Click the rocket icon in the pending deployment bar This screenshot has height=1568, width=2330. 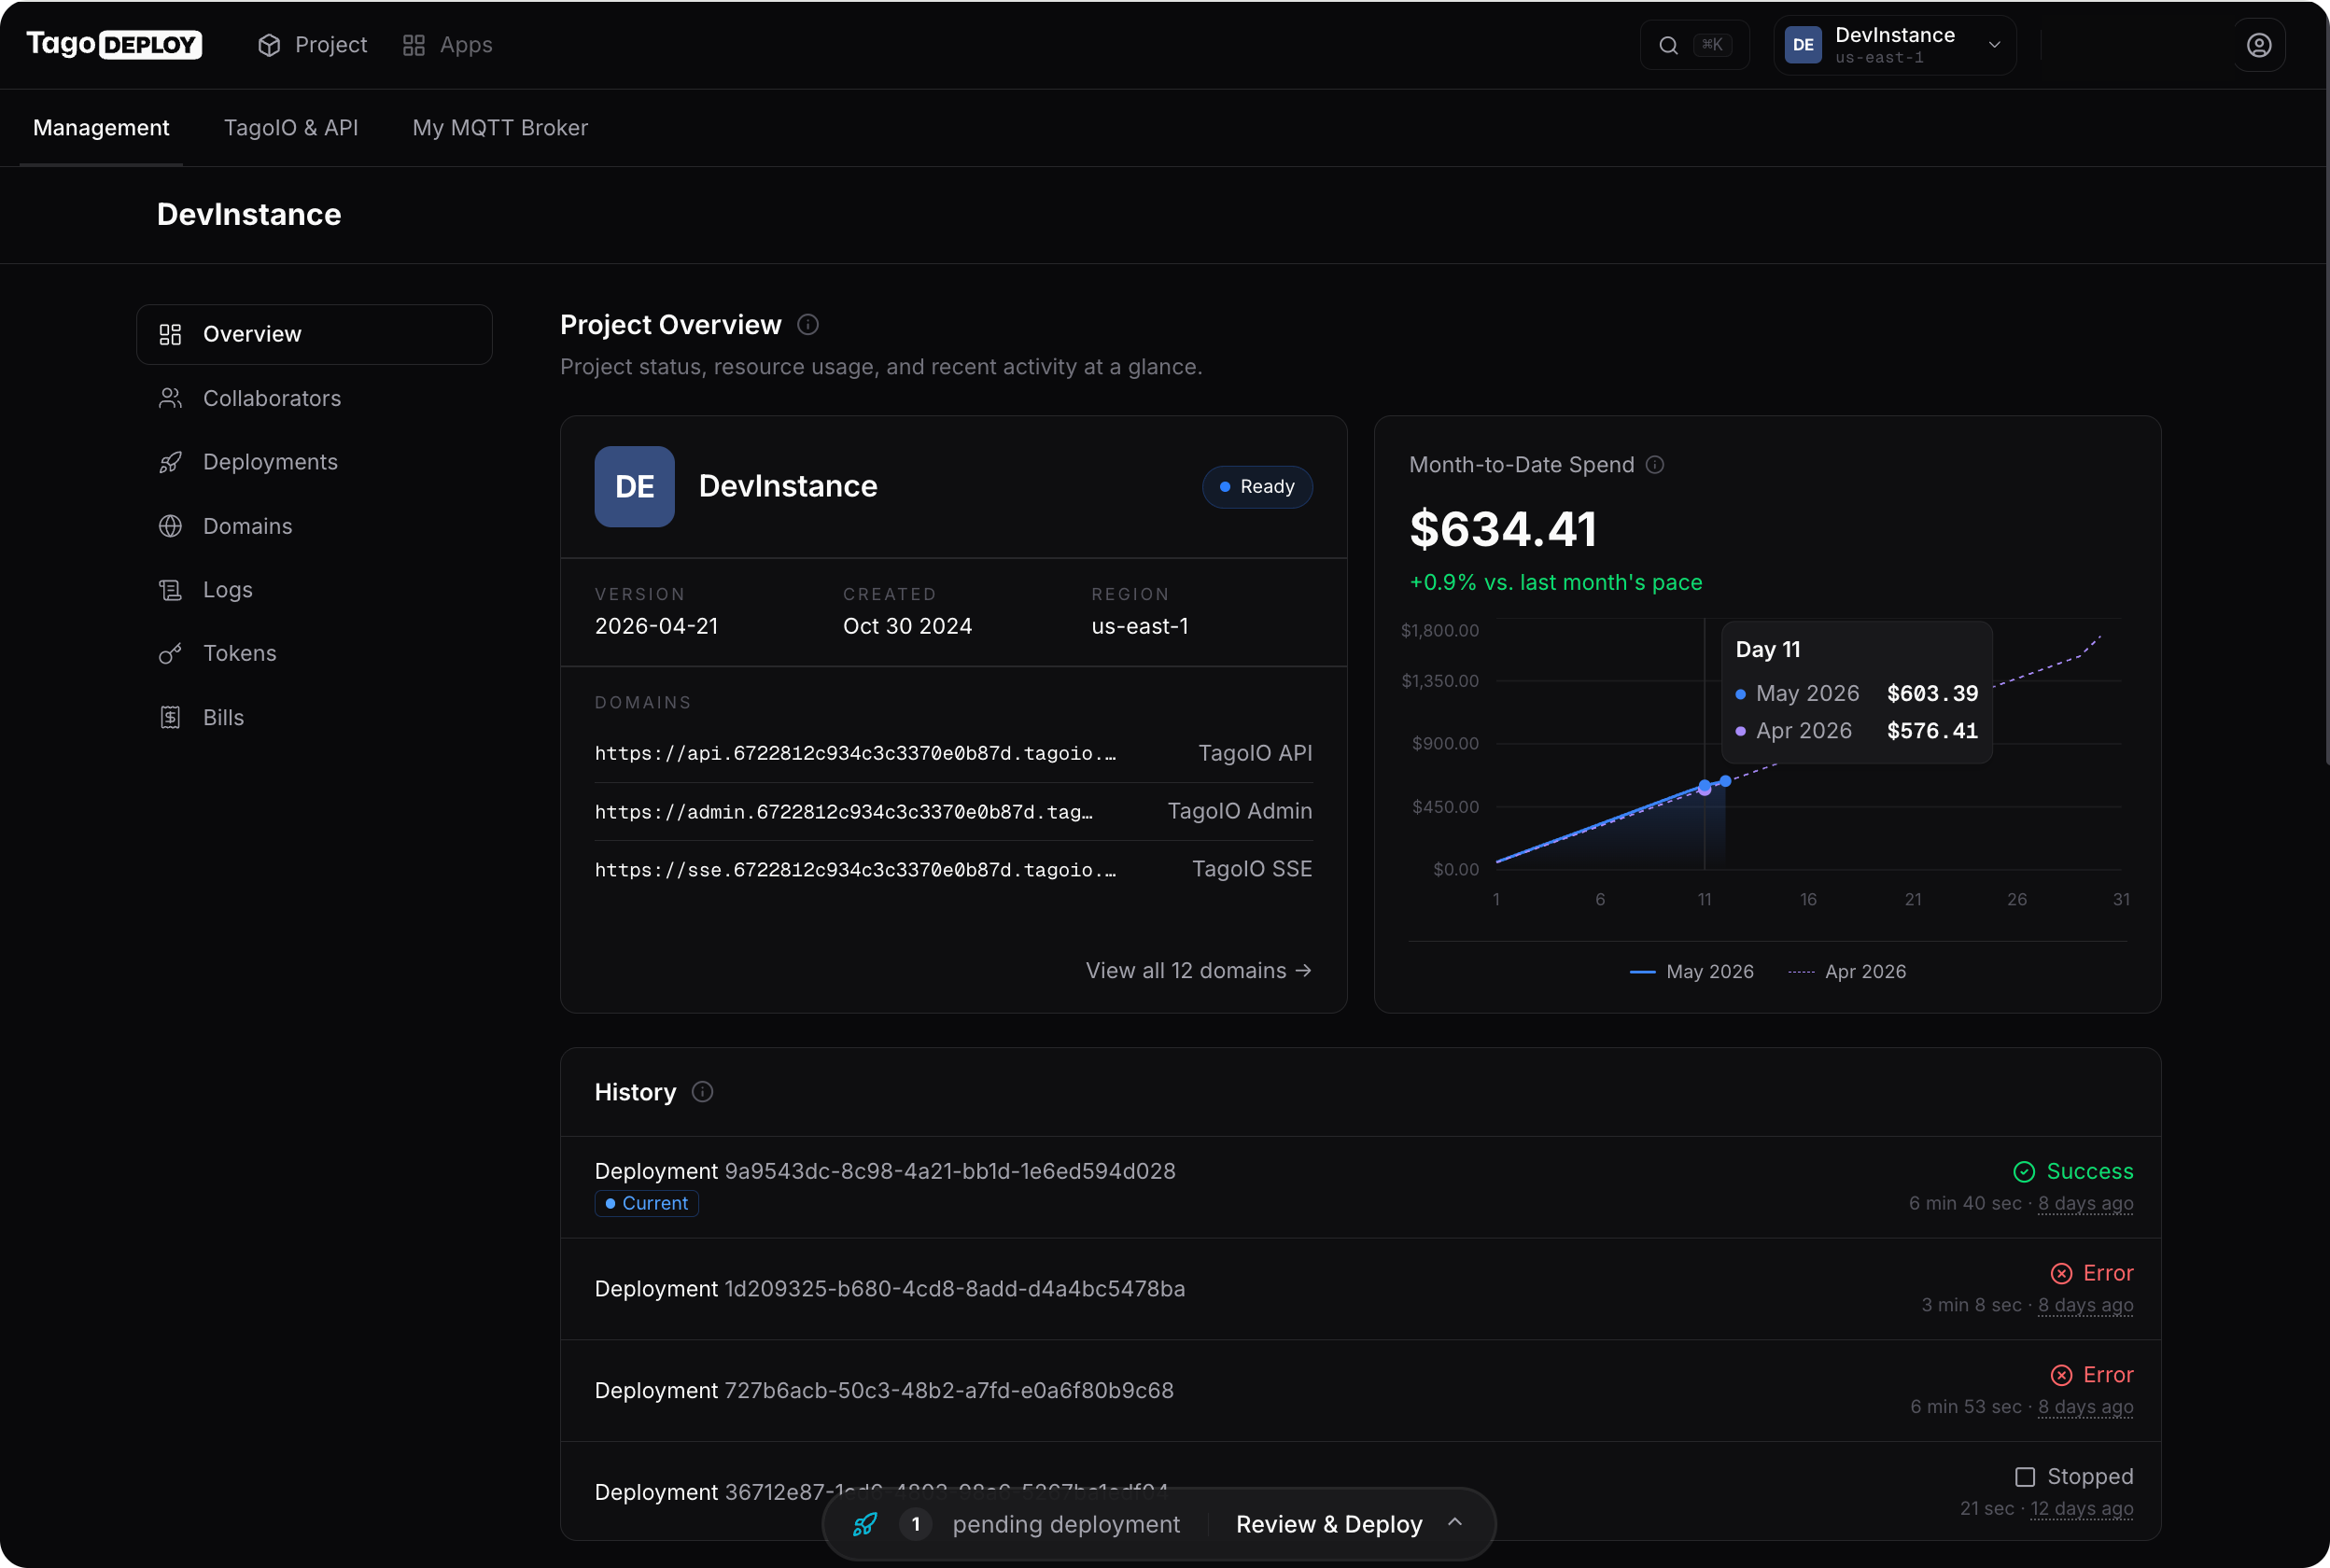[865, 1524]
